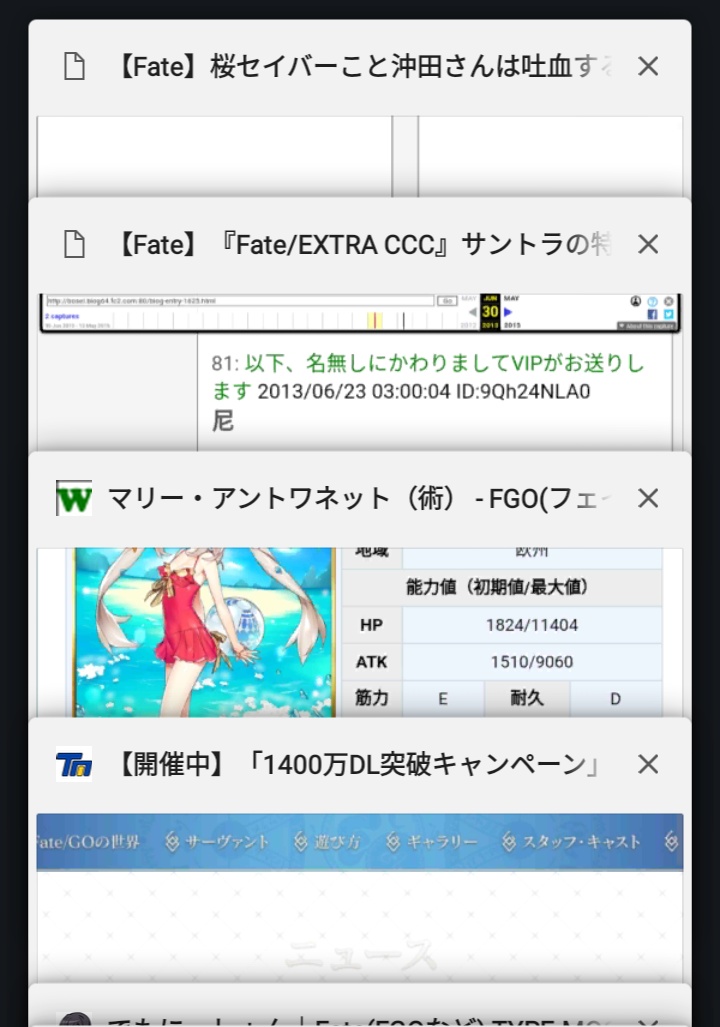Open the news page preview with ニュース heading
The width and height of the screenshot is (720, 1027).
[360, 920]
